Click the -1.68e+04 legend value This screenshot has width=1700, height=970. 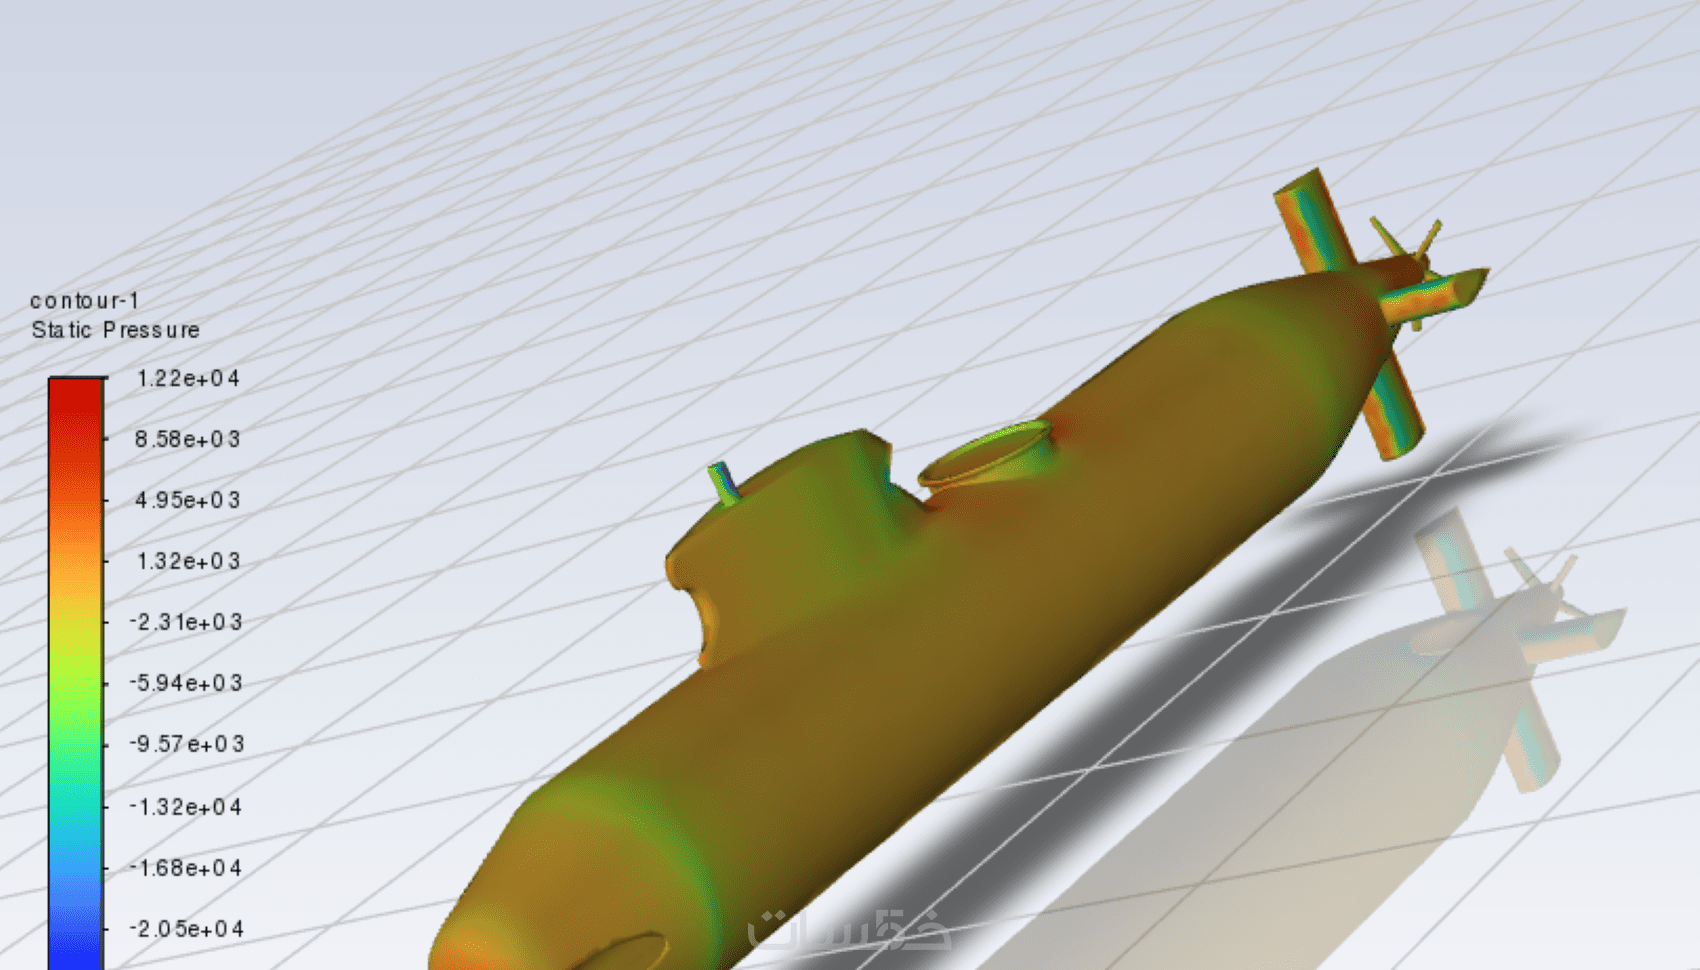point(186,868)
